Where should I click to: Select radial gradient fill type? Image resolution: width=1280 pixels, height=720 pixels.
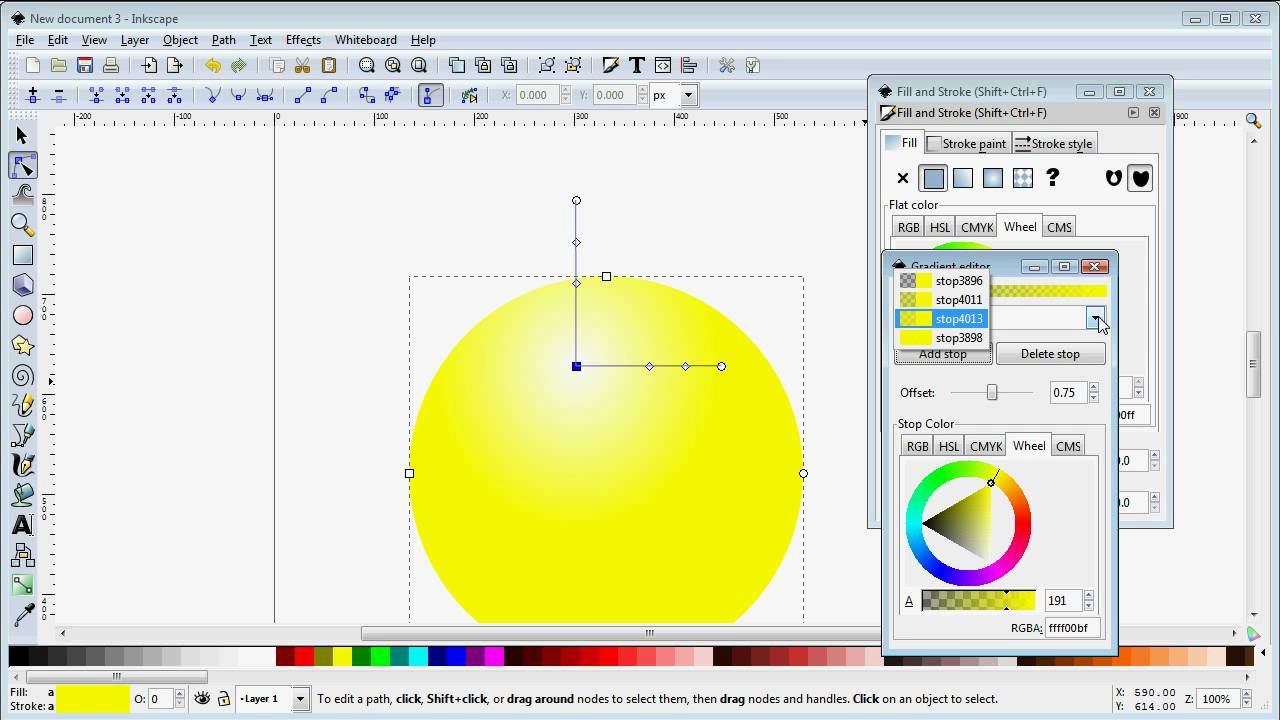point(993,178)
